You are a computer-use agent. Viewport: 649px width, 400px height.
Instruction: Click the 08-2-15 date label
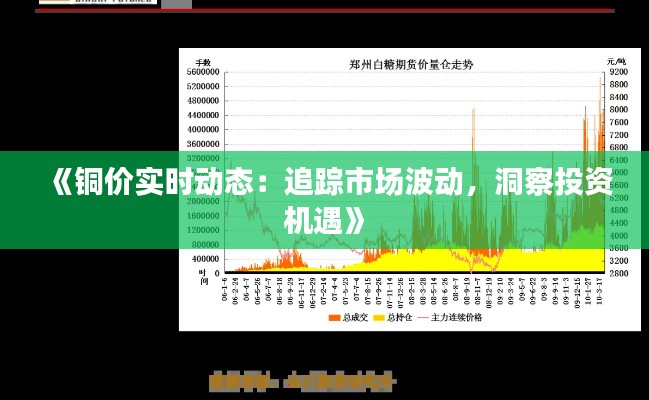click(x=412, y=291)
